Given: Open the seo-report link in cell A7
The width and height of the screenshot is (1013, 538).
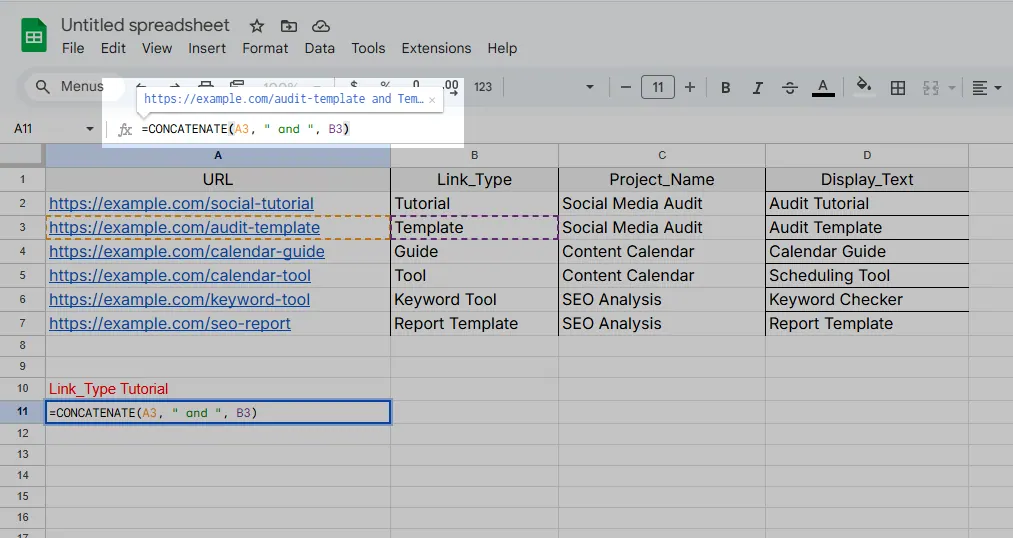Looking at the screenshot, I should tap(170, 324).
